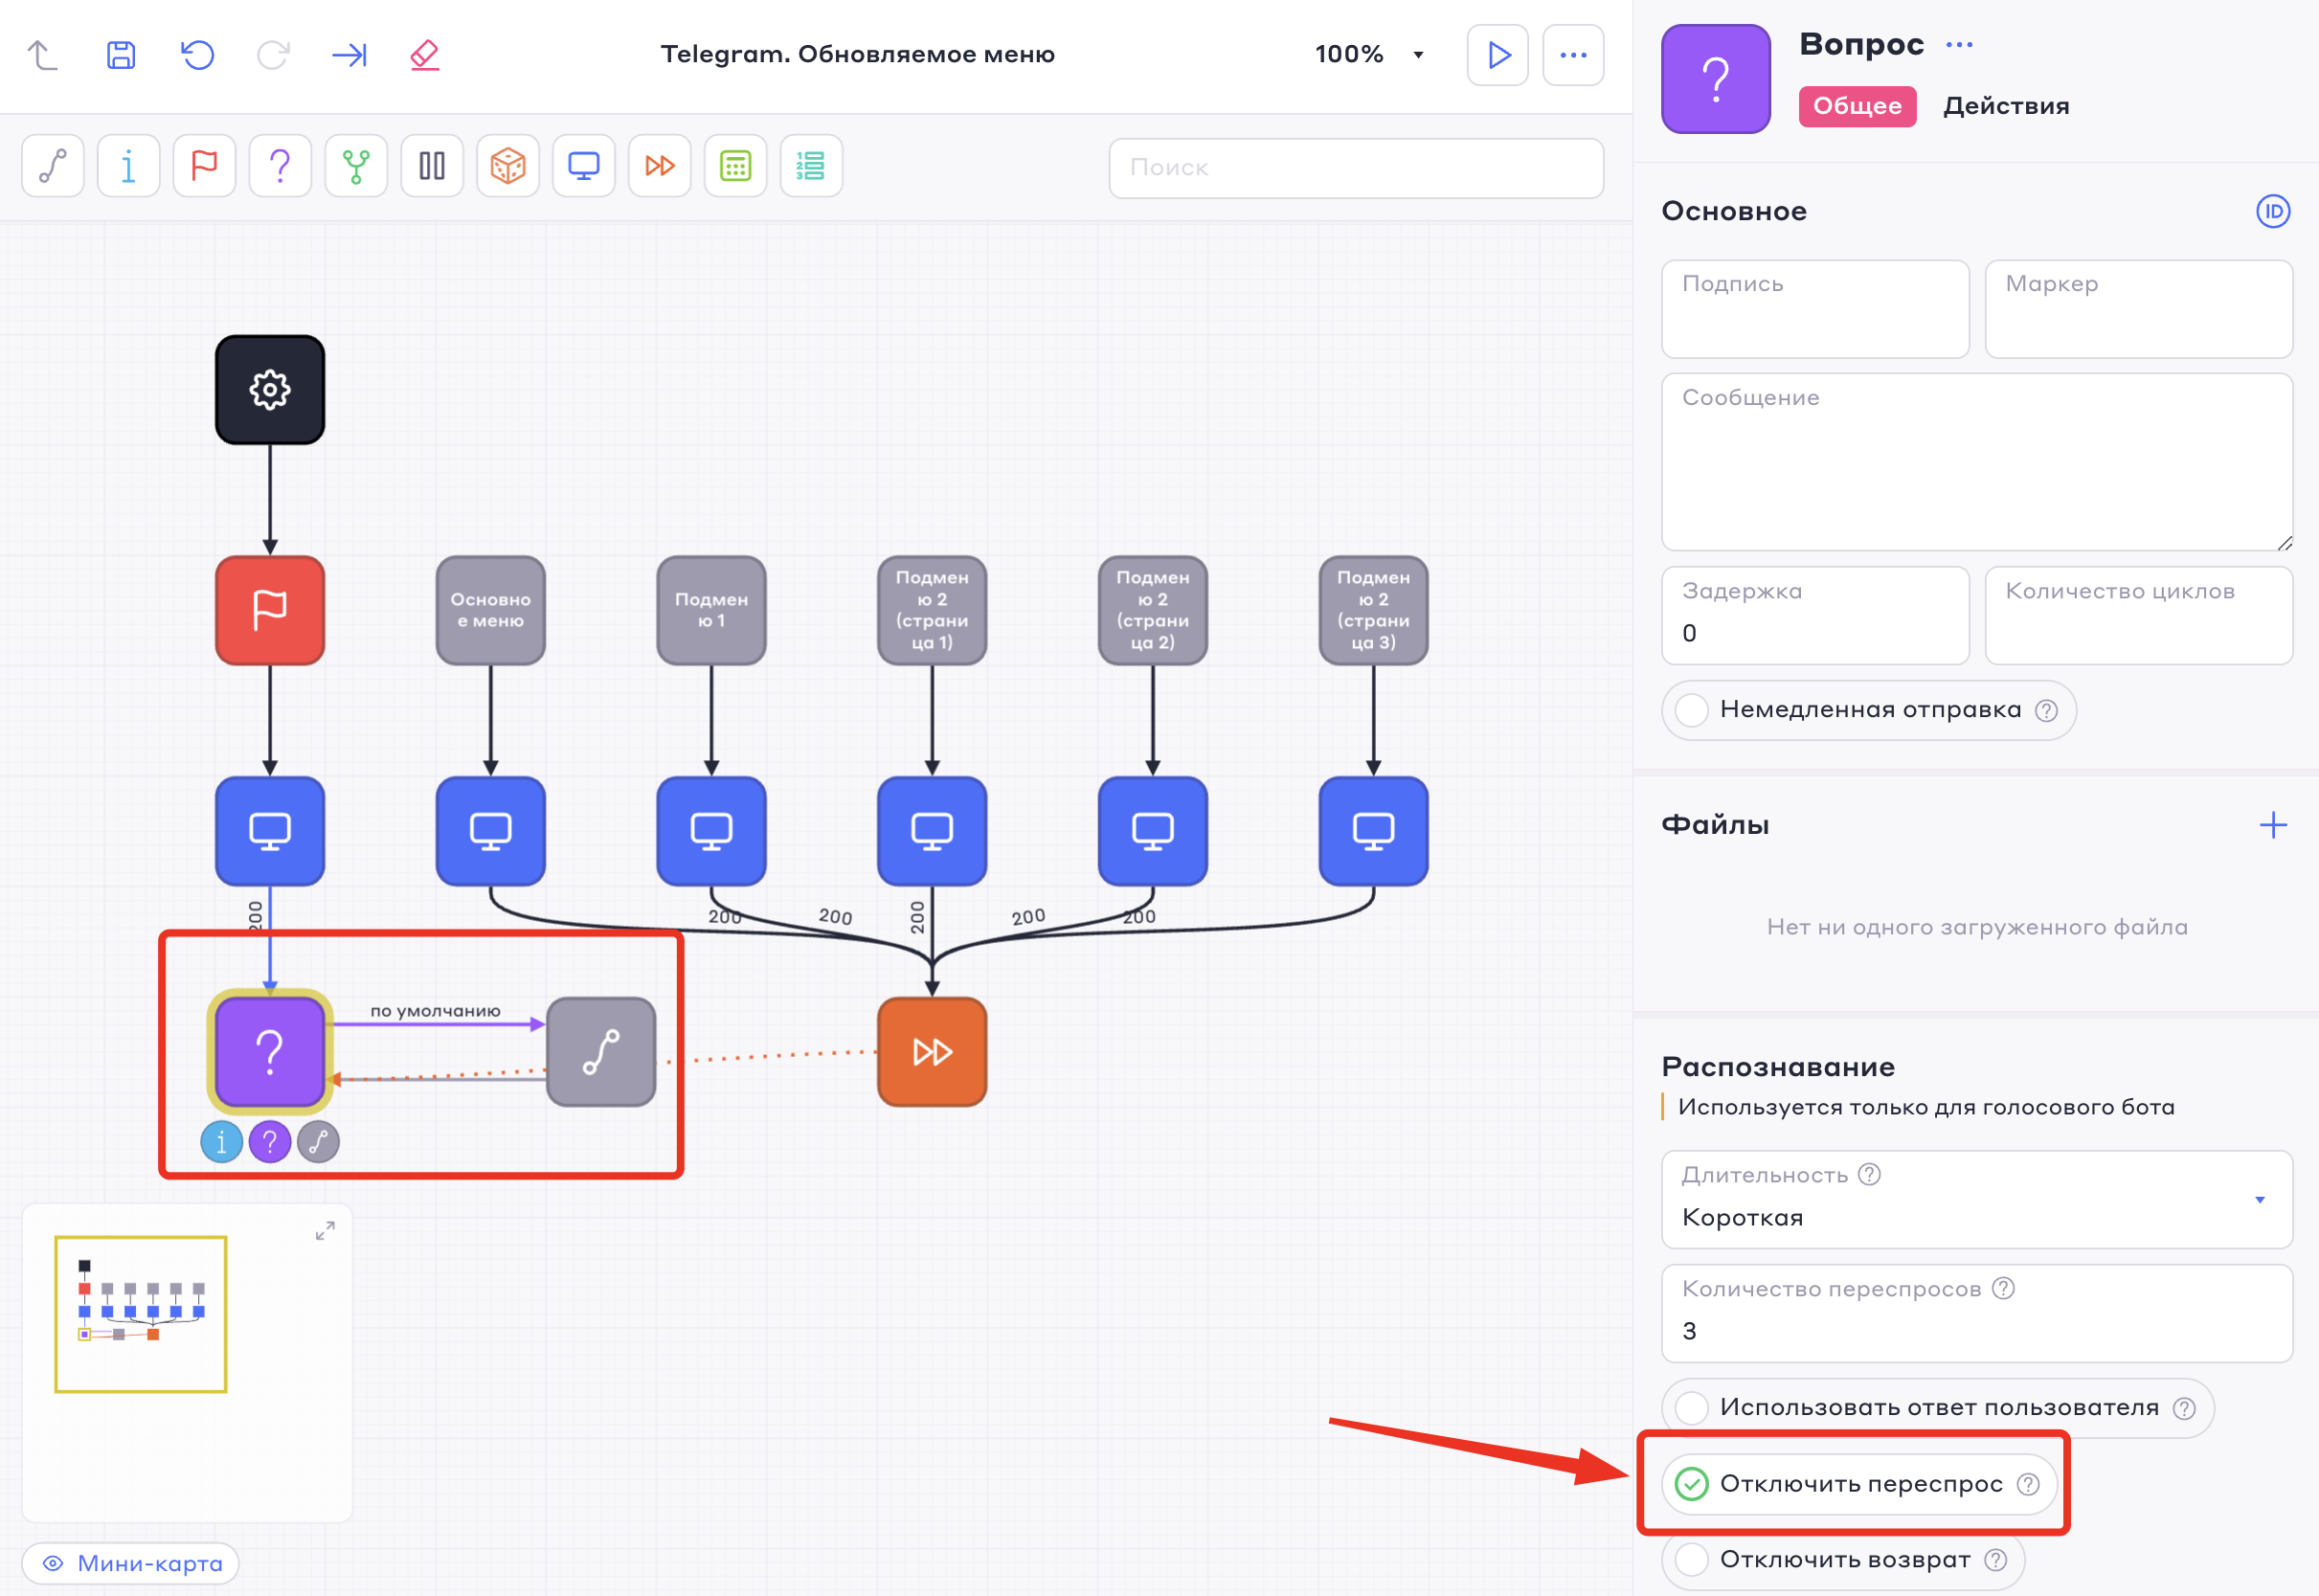Select the blue screen node under Подменю 1
This screenshot has height=1596, width=2319.
coord(711,831)
